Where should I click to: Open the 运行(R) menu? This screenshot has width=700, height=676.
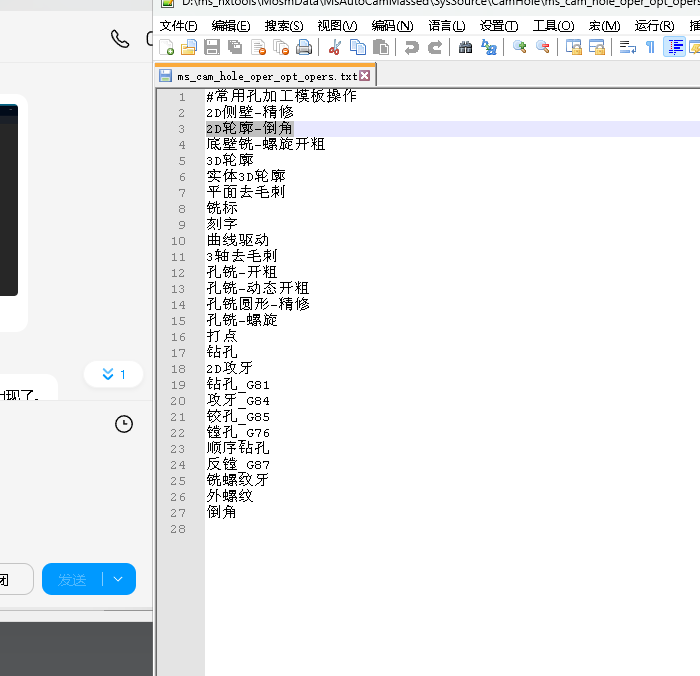[654, 26]
